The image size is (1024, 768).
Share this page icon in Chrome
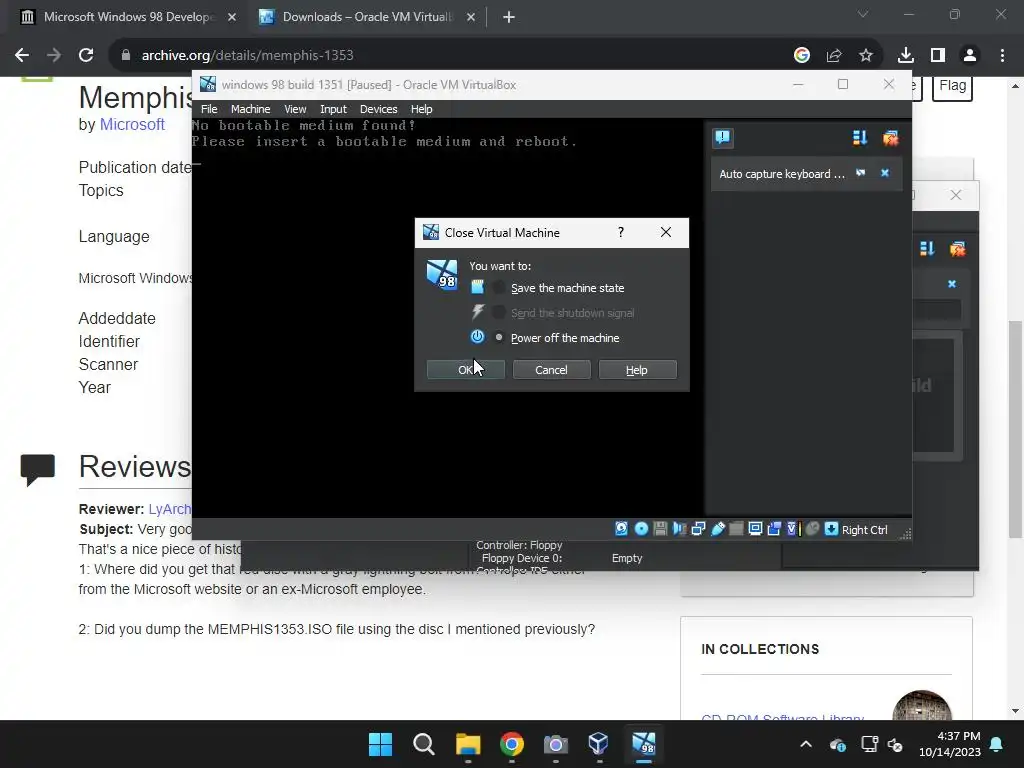(x=834, y=55)
